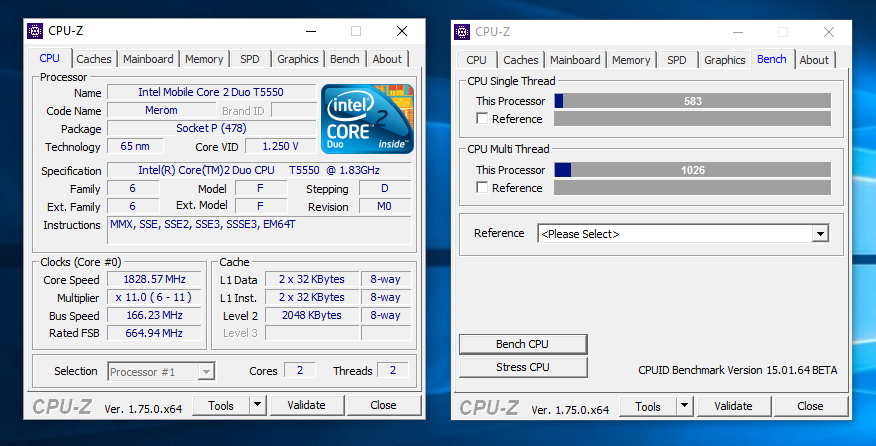The image size is (876, 446).
Task: Click Level 2 cache value 2048 KBytes
Action: tap(312, 315)
